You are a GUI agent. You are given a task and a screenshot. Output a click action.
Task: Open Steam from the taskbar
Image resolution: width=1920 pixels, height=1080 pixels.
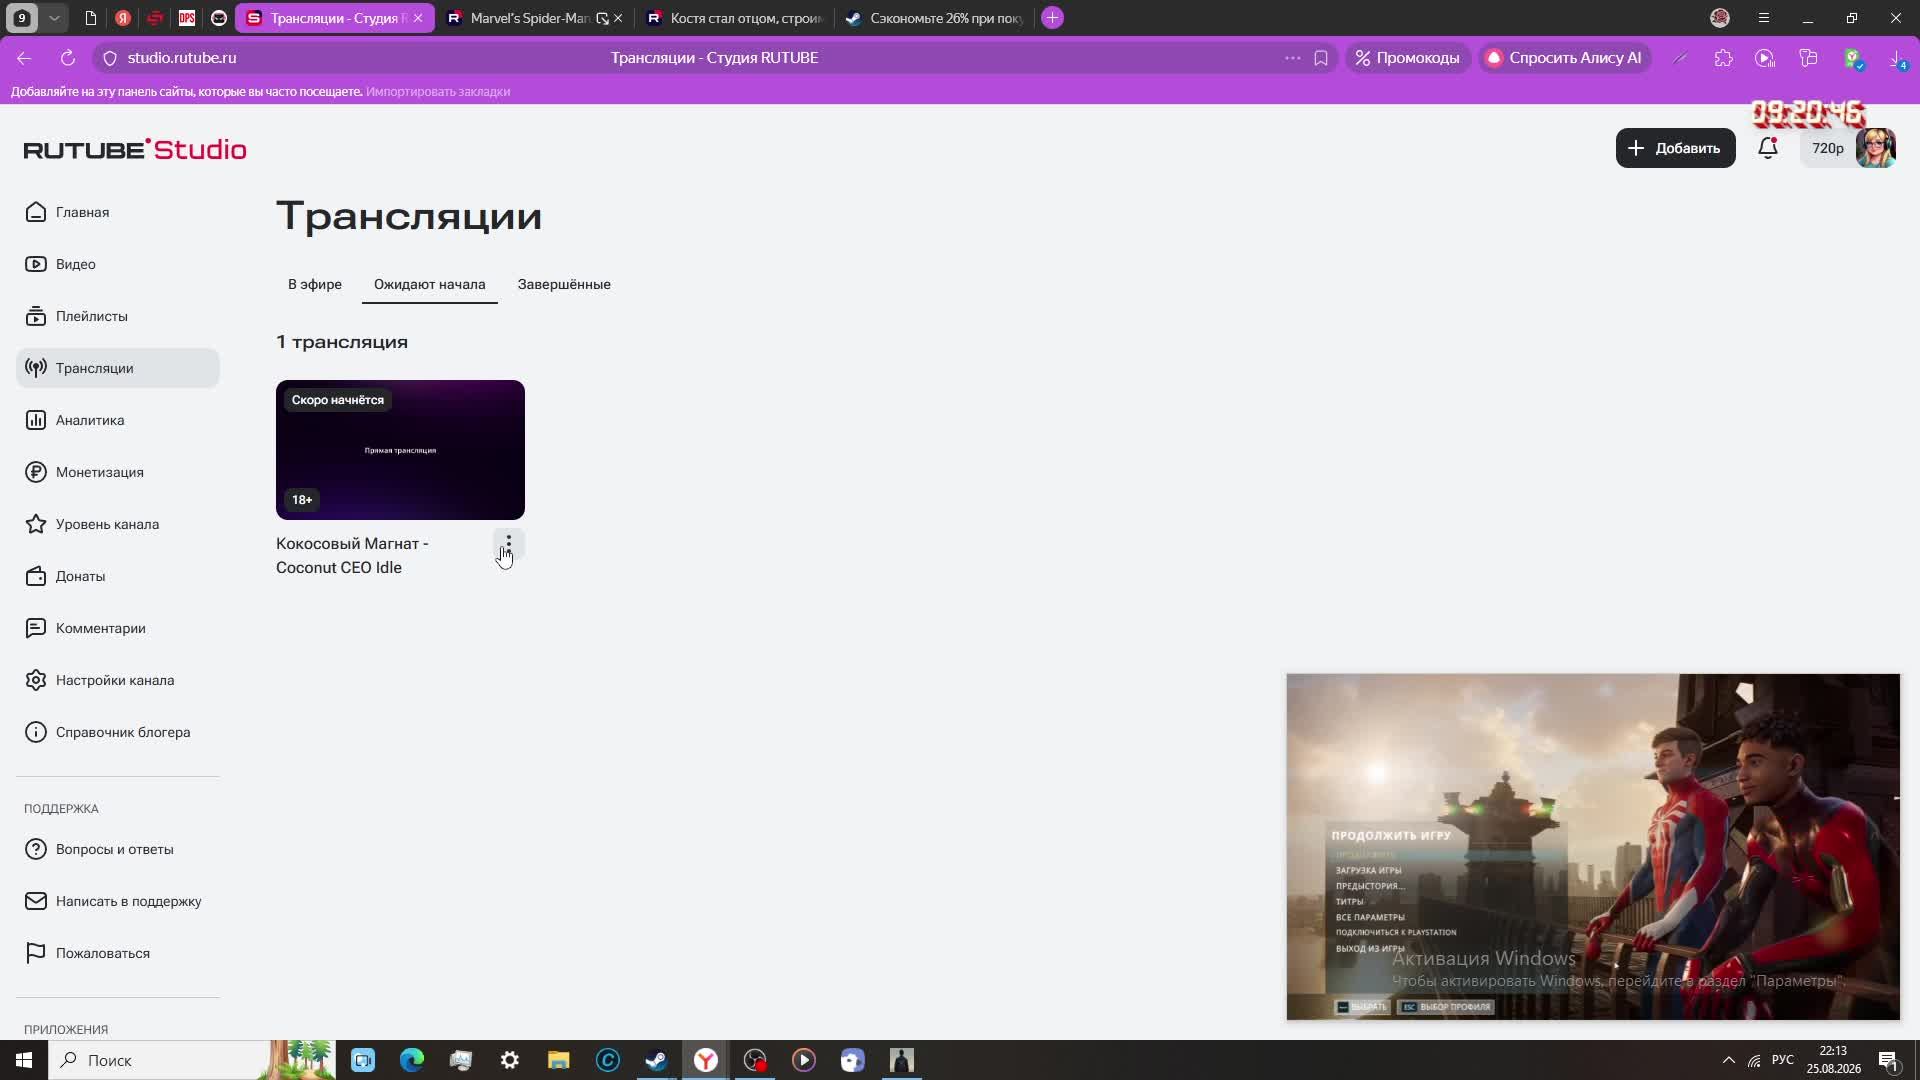tap(656, 1060)
